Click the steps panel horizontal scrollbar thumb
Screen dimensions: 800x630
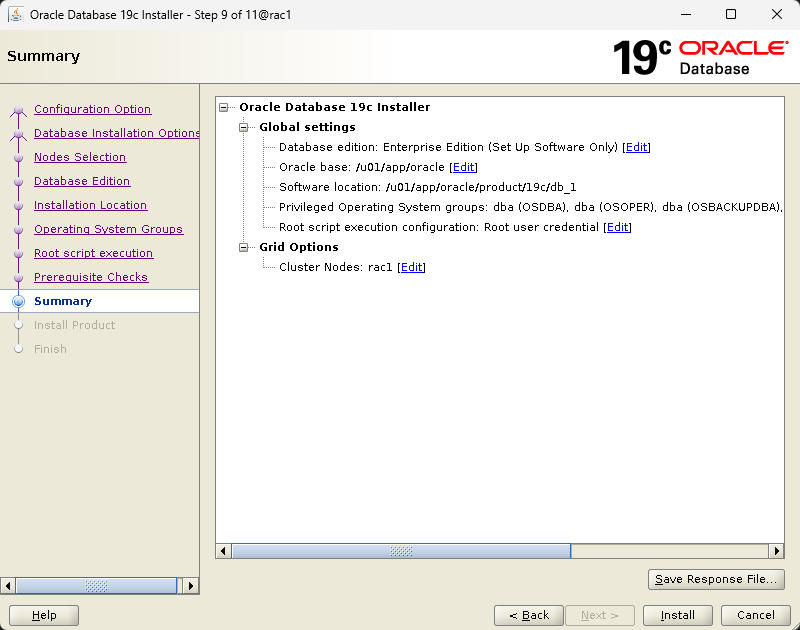(96, 586)
